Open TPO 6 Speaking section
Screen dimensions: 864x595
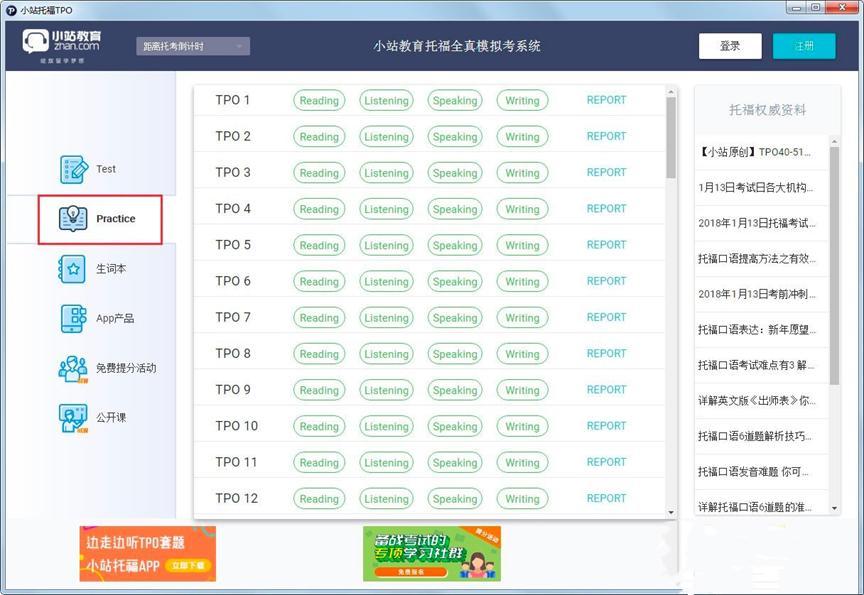pos(455,282)
